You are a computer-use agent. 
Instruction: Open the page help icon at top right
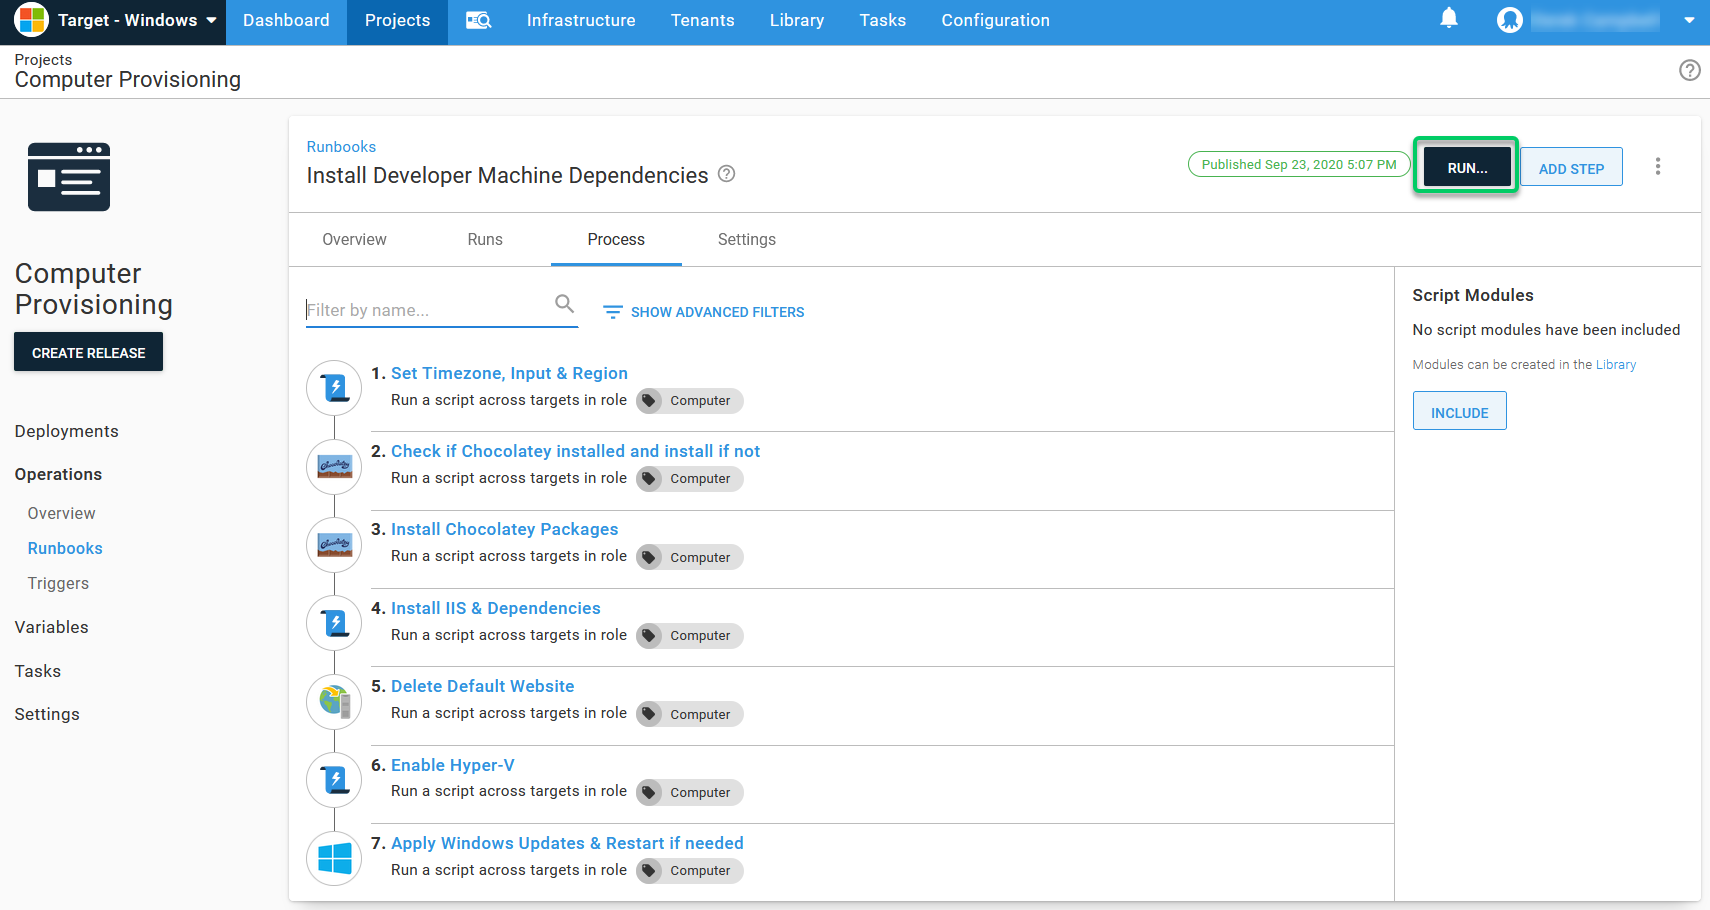point(1689,70)
